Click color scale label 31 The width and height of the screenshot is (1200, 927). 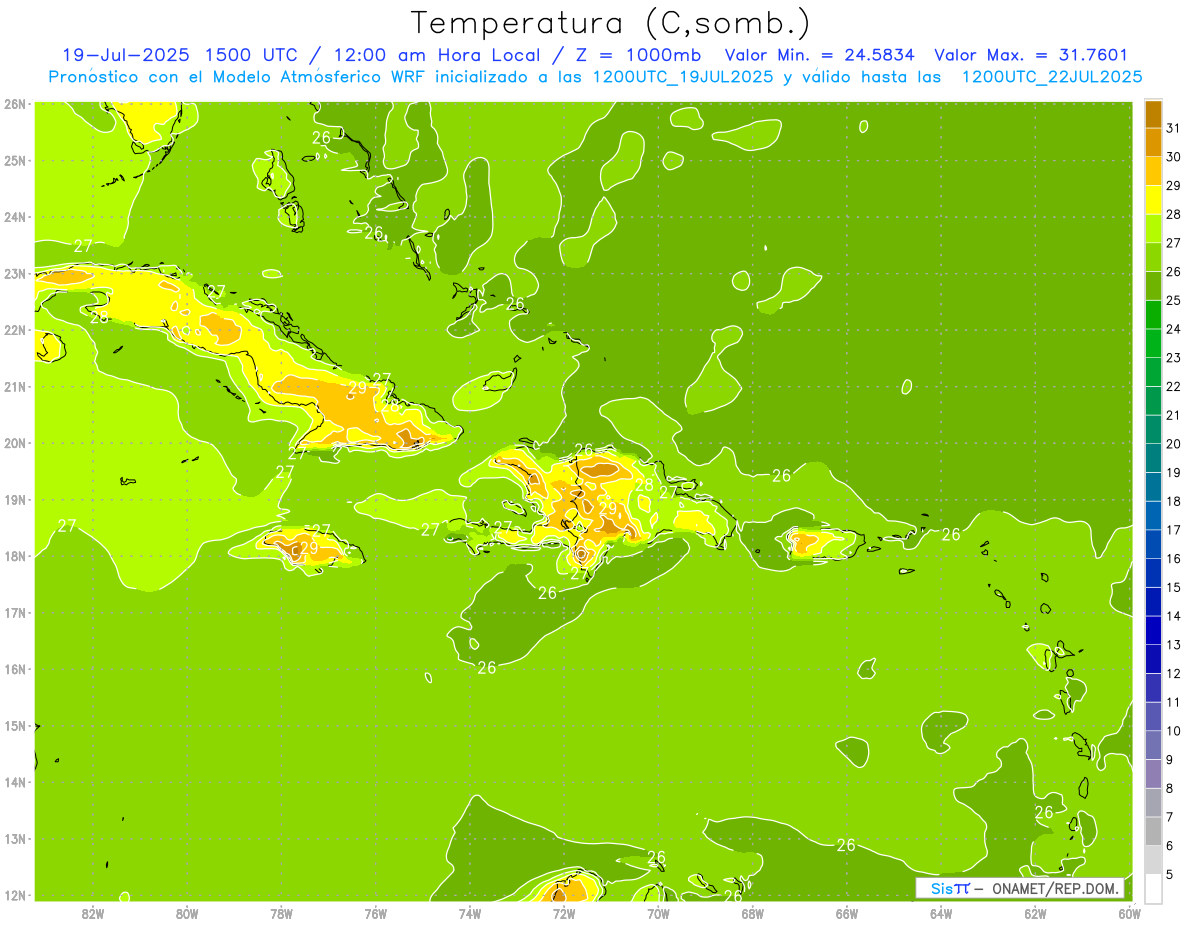[x=1174, y=128]
